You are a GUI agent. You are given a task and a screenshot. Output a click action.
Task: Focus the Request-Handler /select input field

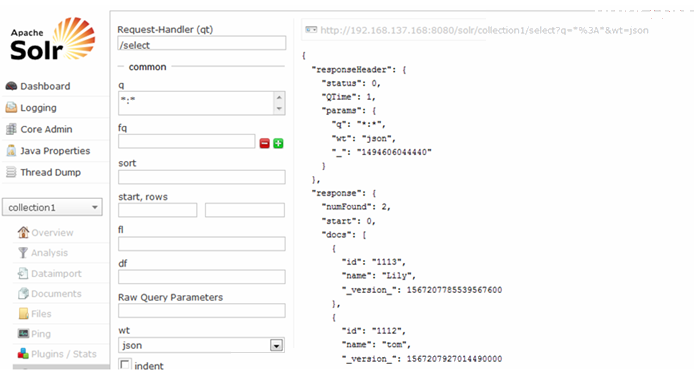coord(202,44)
